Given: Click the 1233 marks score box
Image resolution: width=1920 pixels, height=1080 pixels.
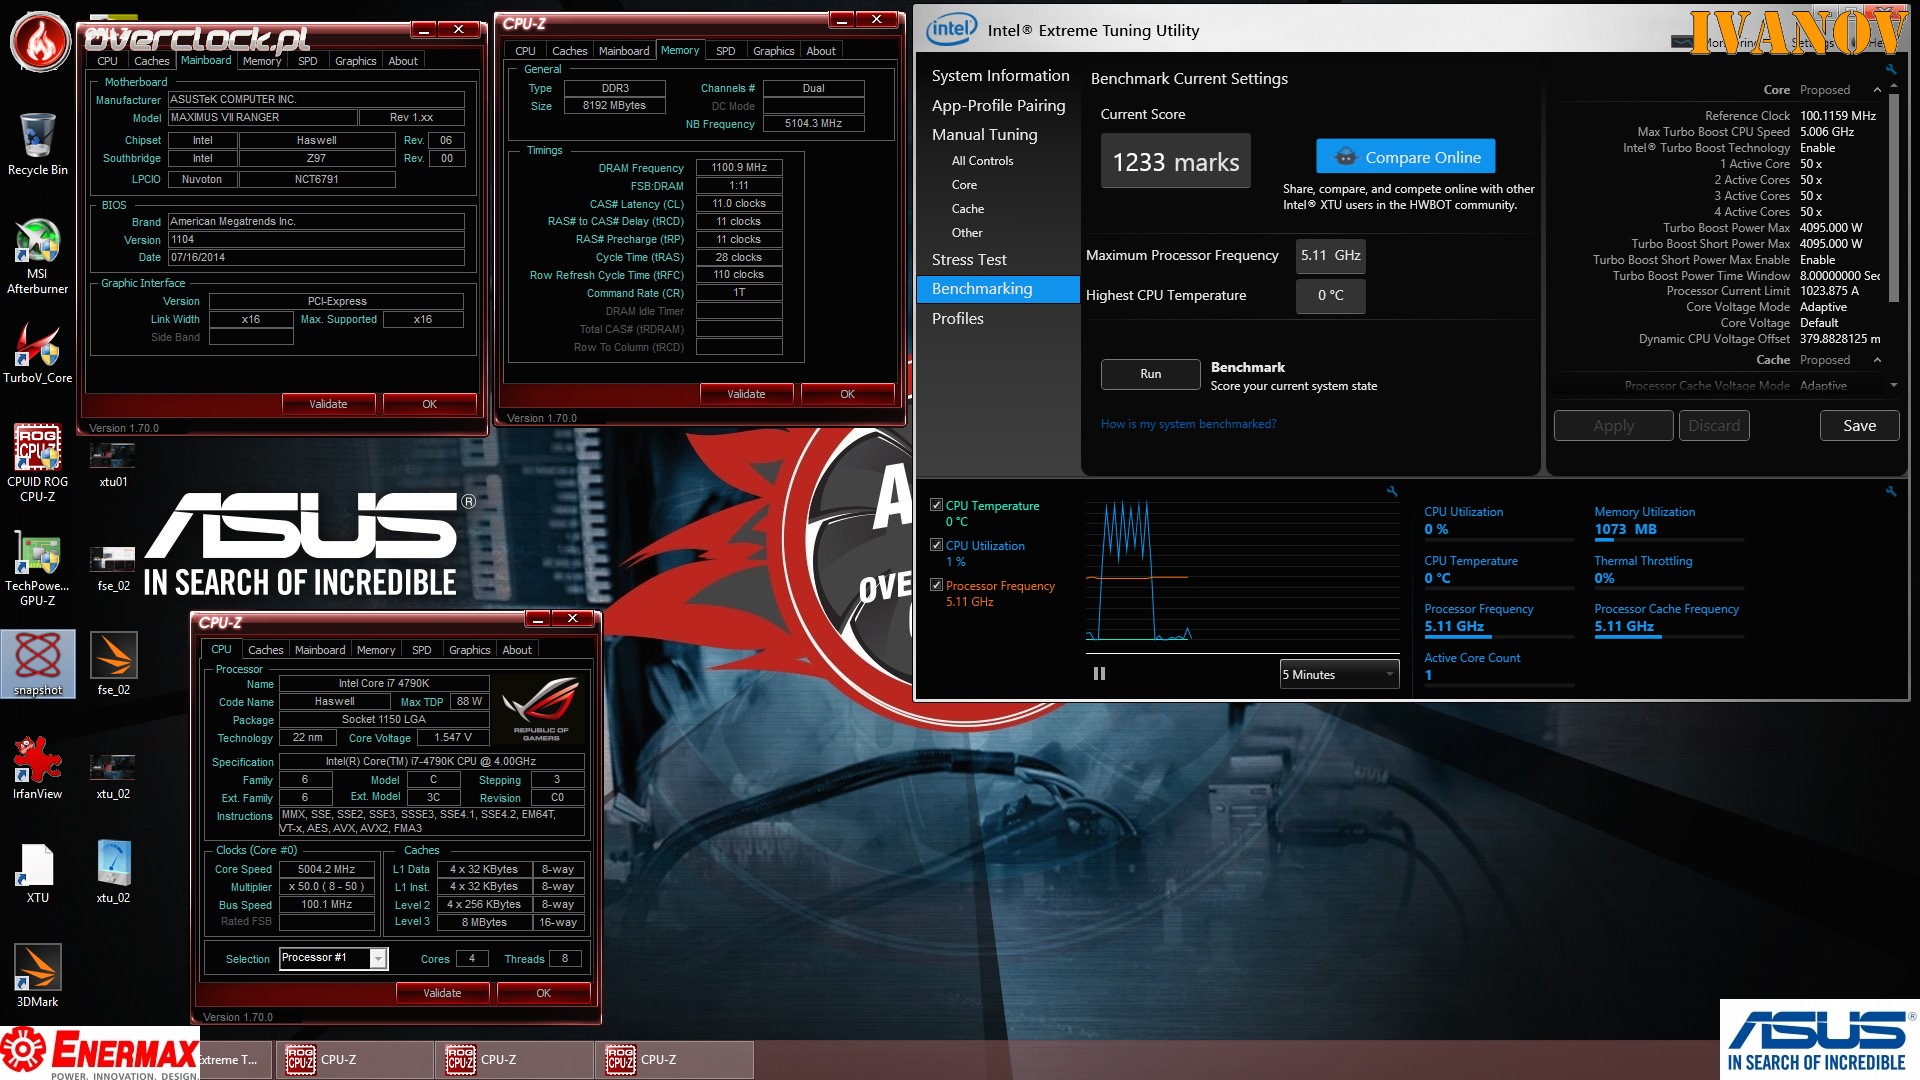Looking at the screenshot, I should (x=1176, y=162).
